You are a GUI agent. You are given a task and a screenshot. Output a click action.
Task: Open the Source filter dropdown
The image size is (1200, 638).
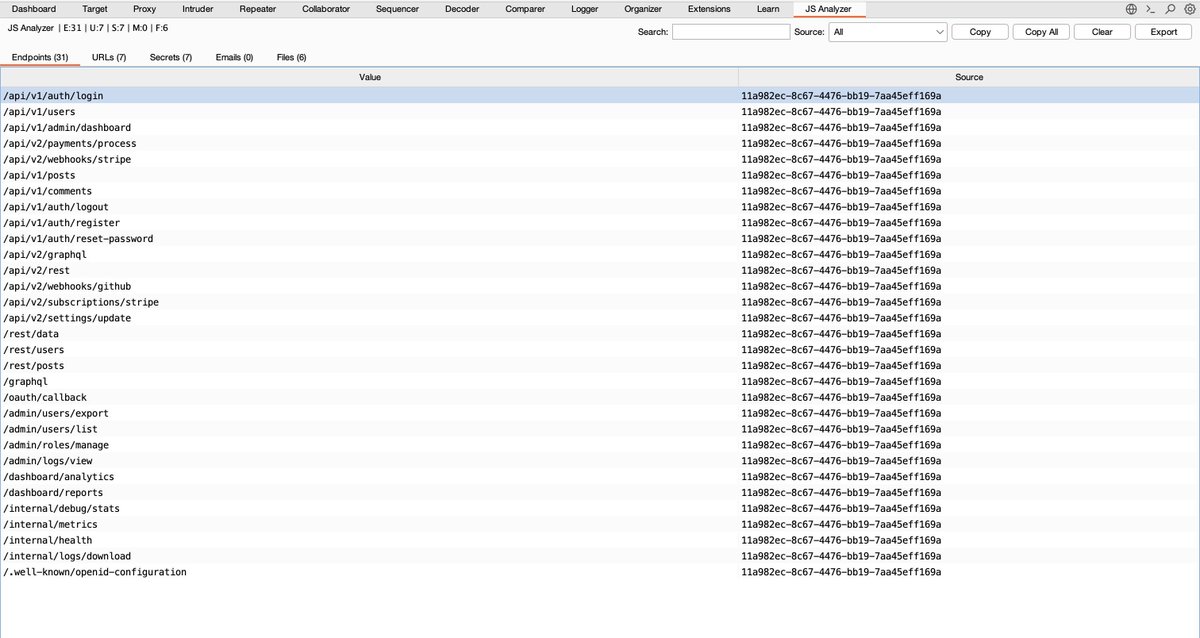click(888, 32)
